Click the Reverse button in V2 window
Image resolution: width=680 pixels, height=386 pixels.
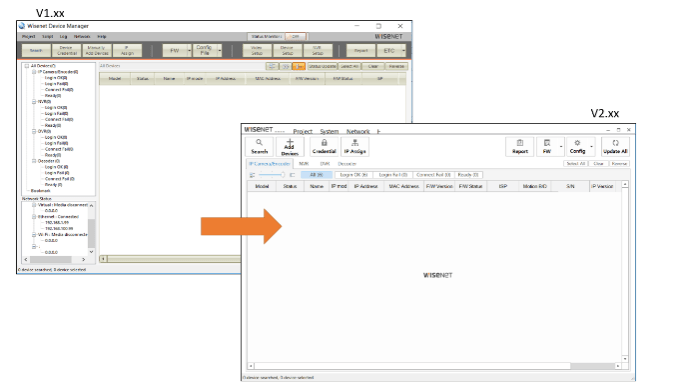click(x=619, y=164)
